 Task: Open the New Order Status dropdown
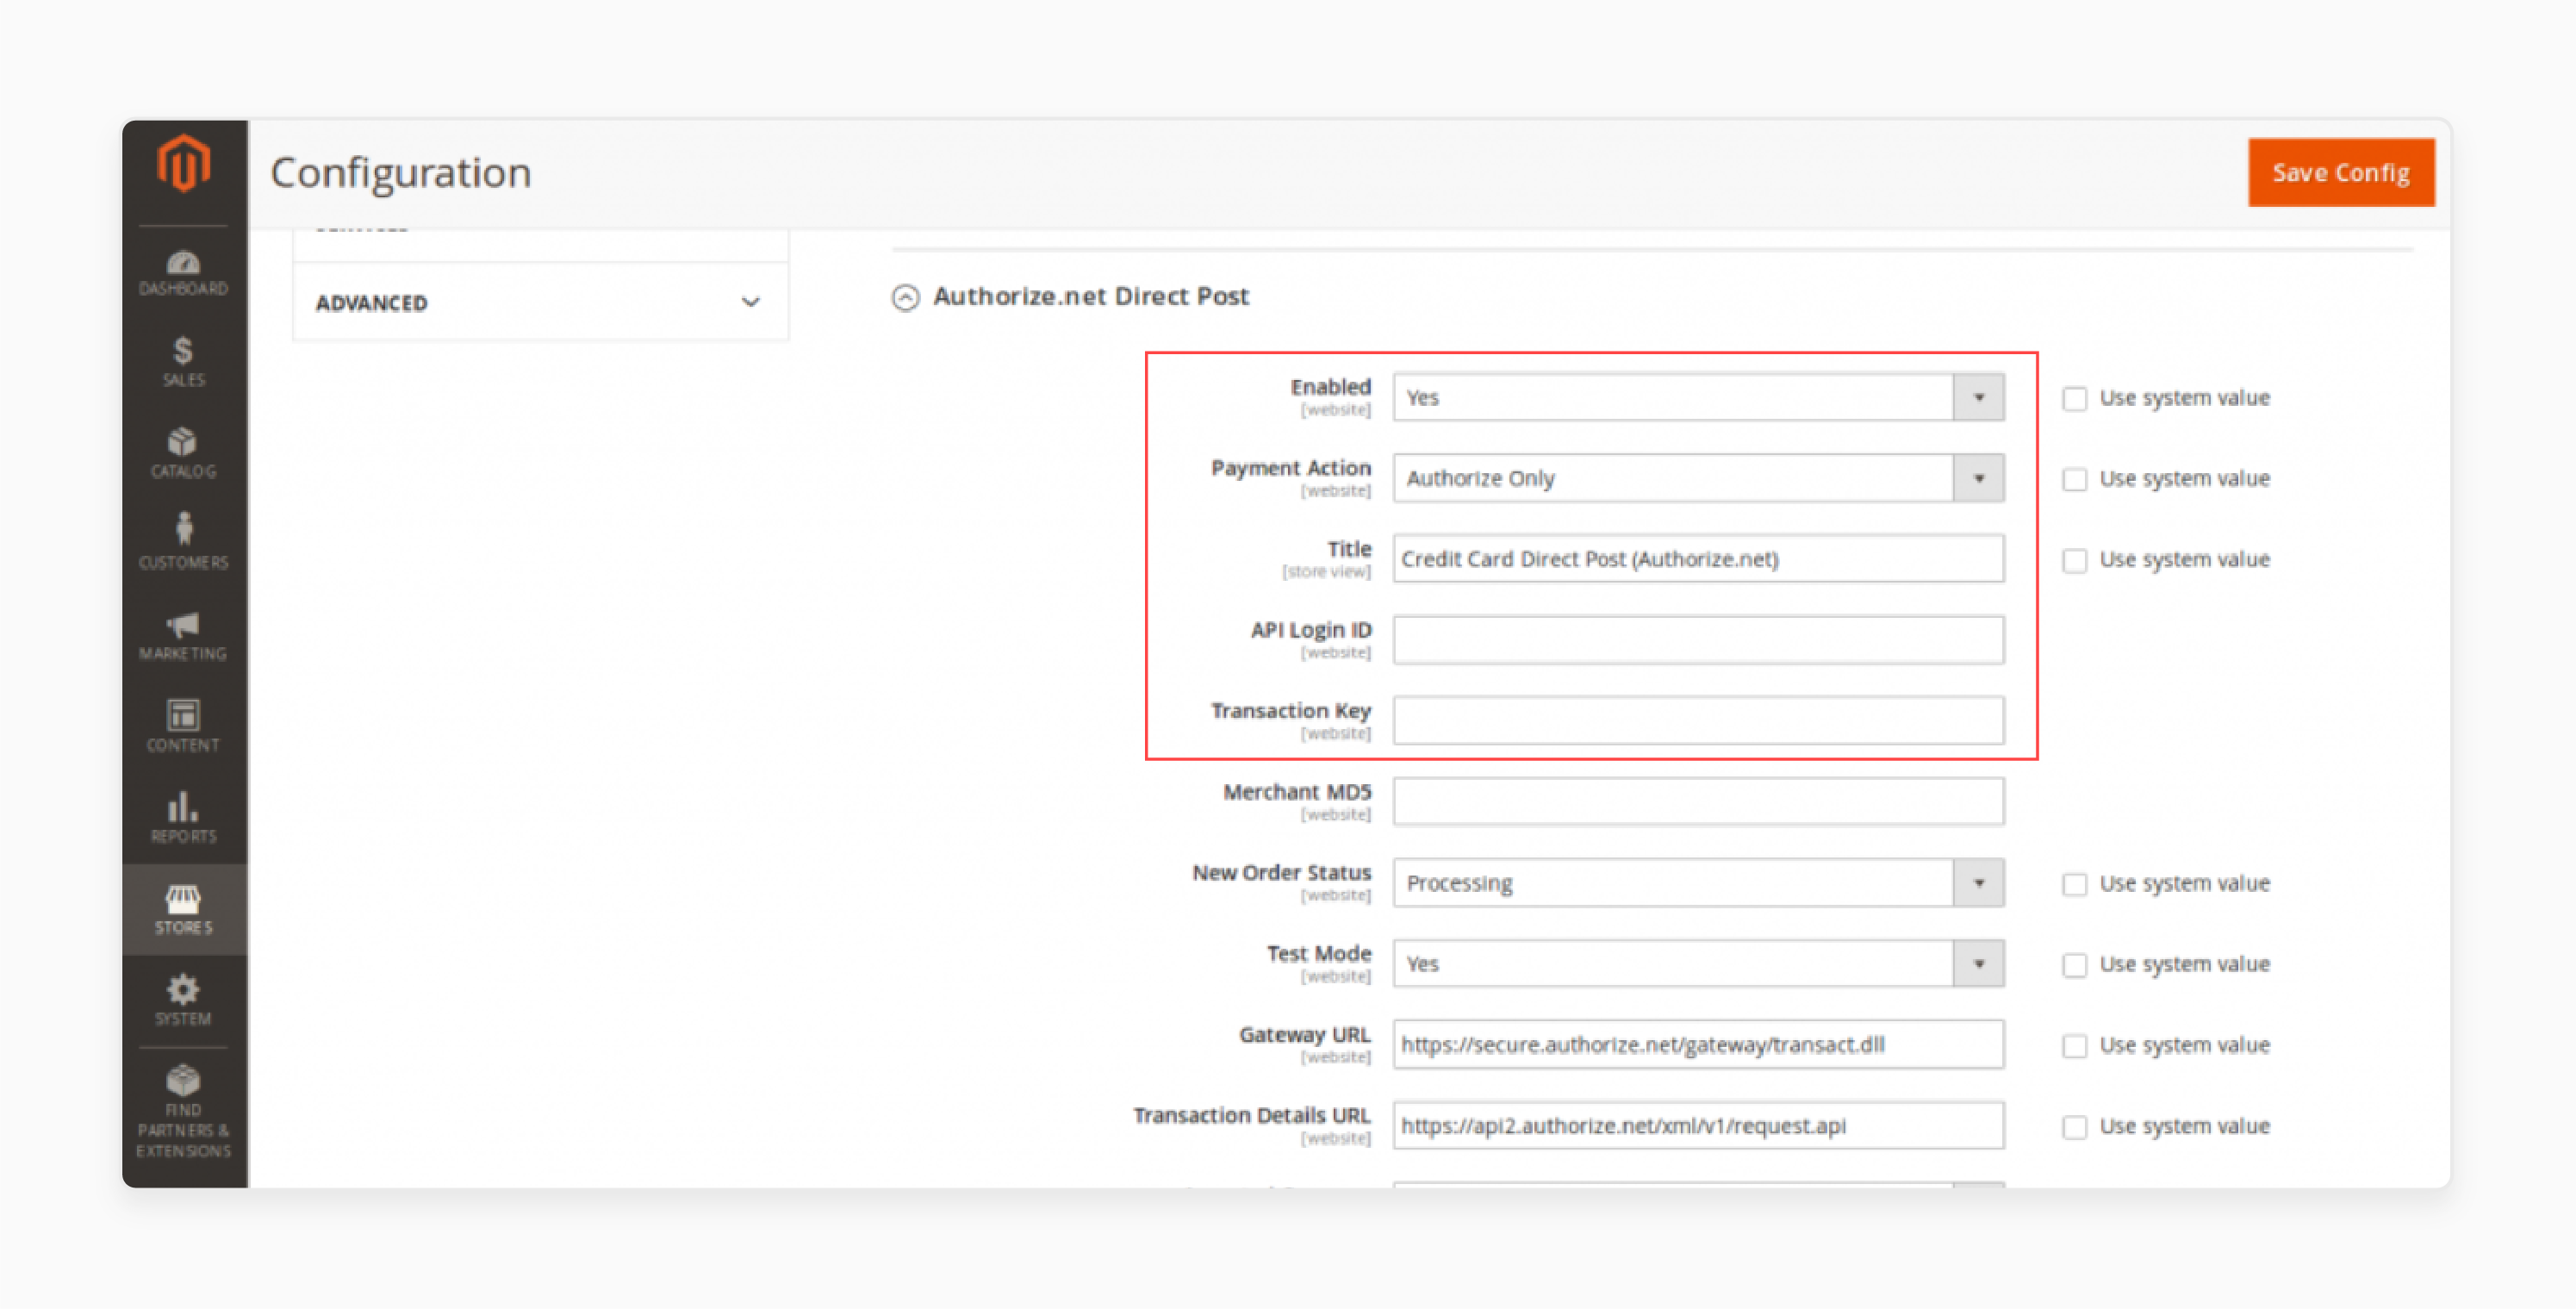[1698, 883]
